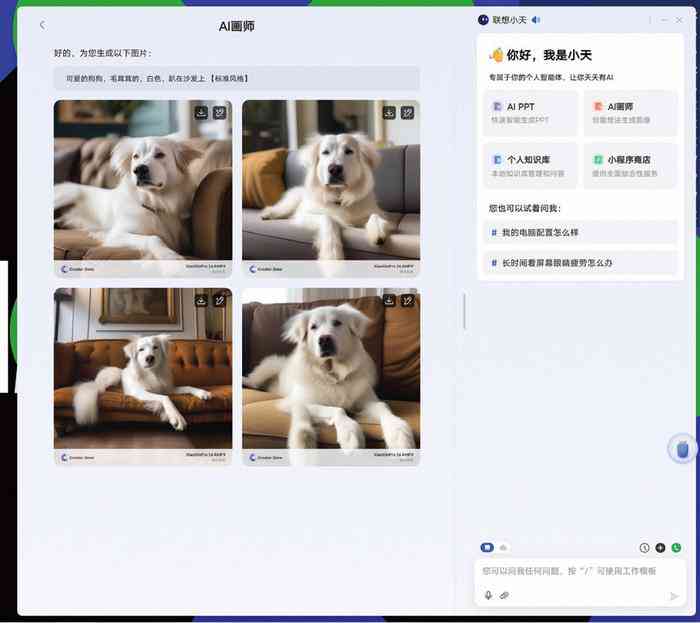The width and height of the screenshot is (700, 623).
Task: Toggle the speaker icon next to 联想小天
Action: (x=536, y=20)
